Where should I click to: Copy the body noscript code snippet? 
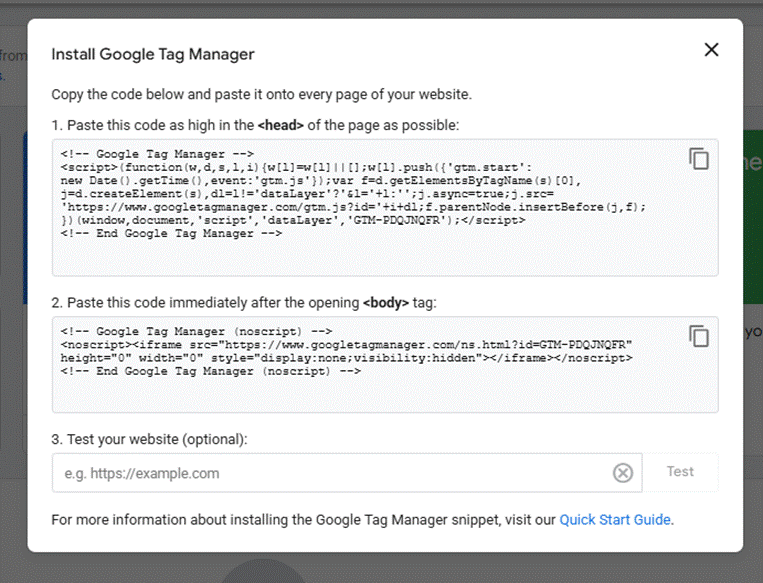coord(699,336)
